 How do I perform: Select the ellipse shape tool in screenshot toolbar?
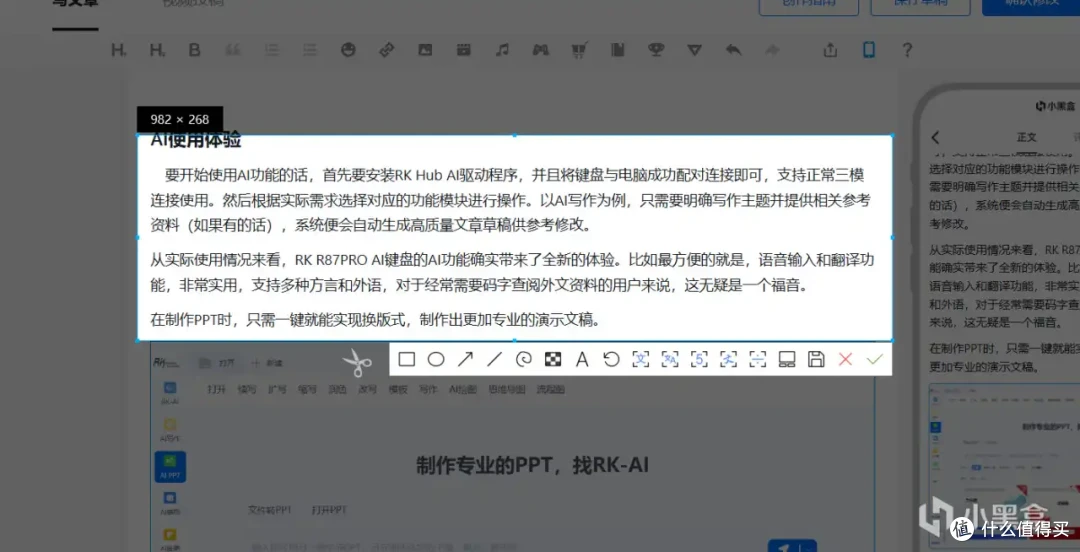point(436,359)
